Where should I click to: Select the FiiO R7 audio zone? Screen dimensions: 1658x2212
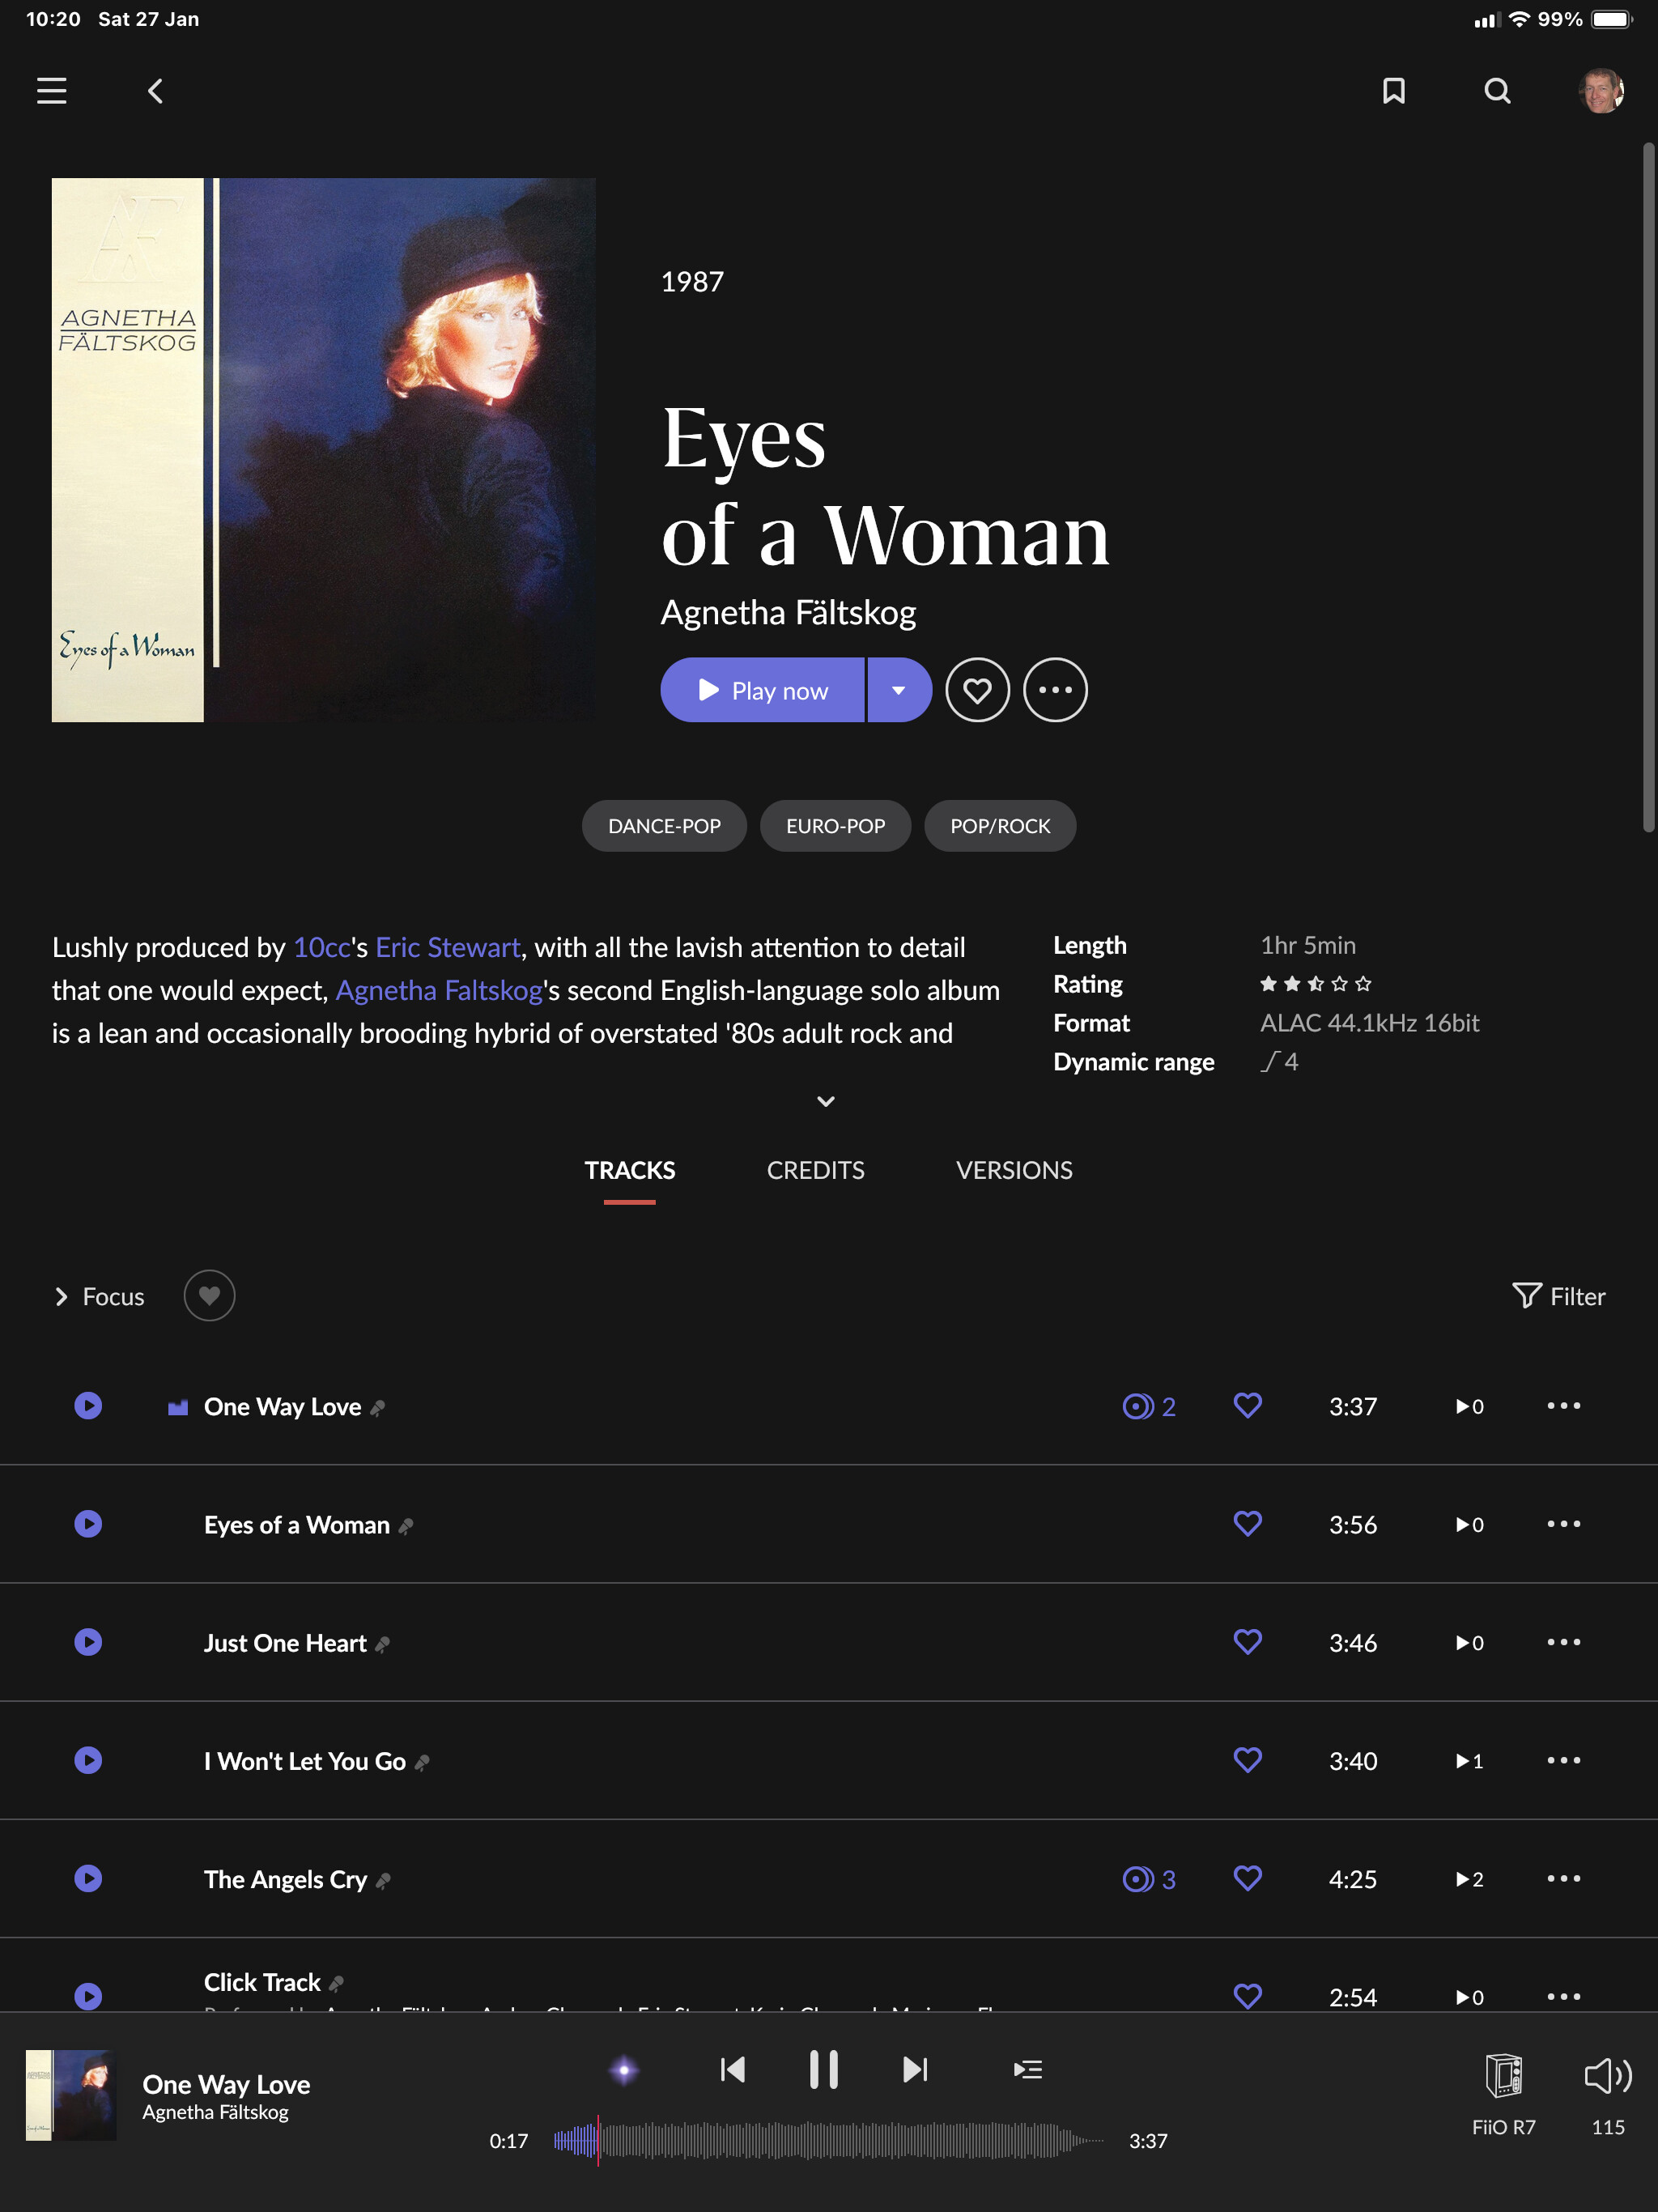1503,2094
